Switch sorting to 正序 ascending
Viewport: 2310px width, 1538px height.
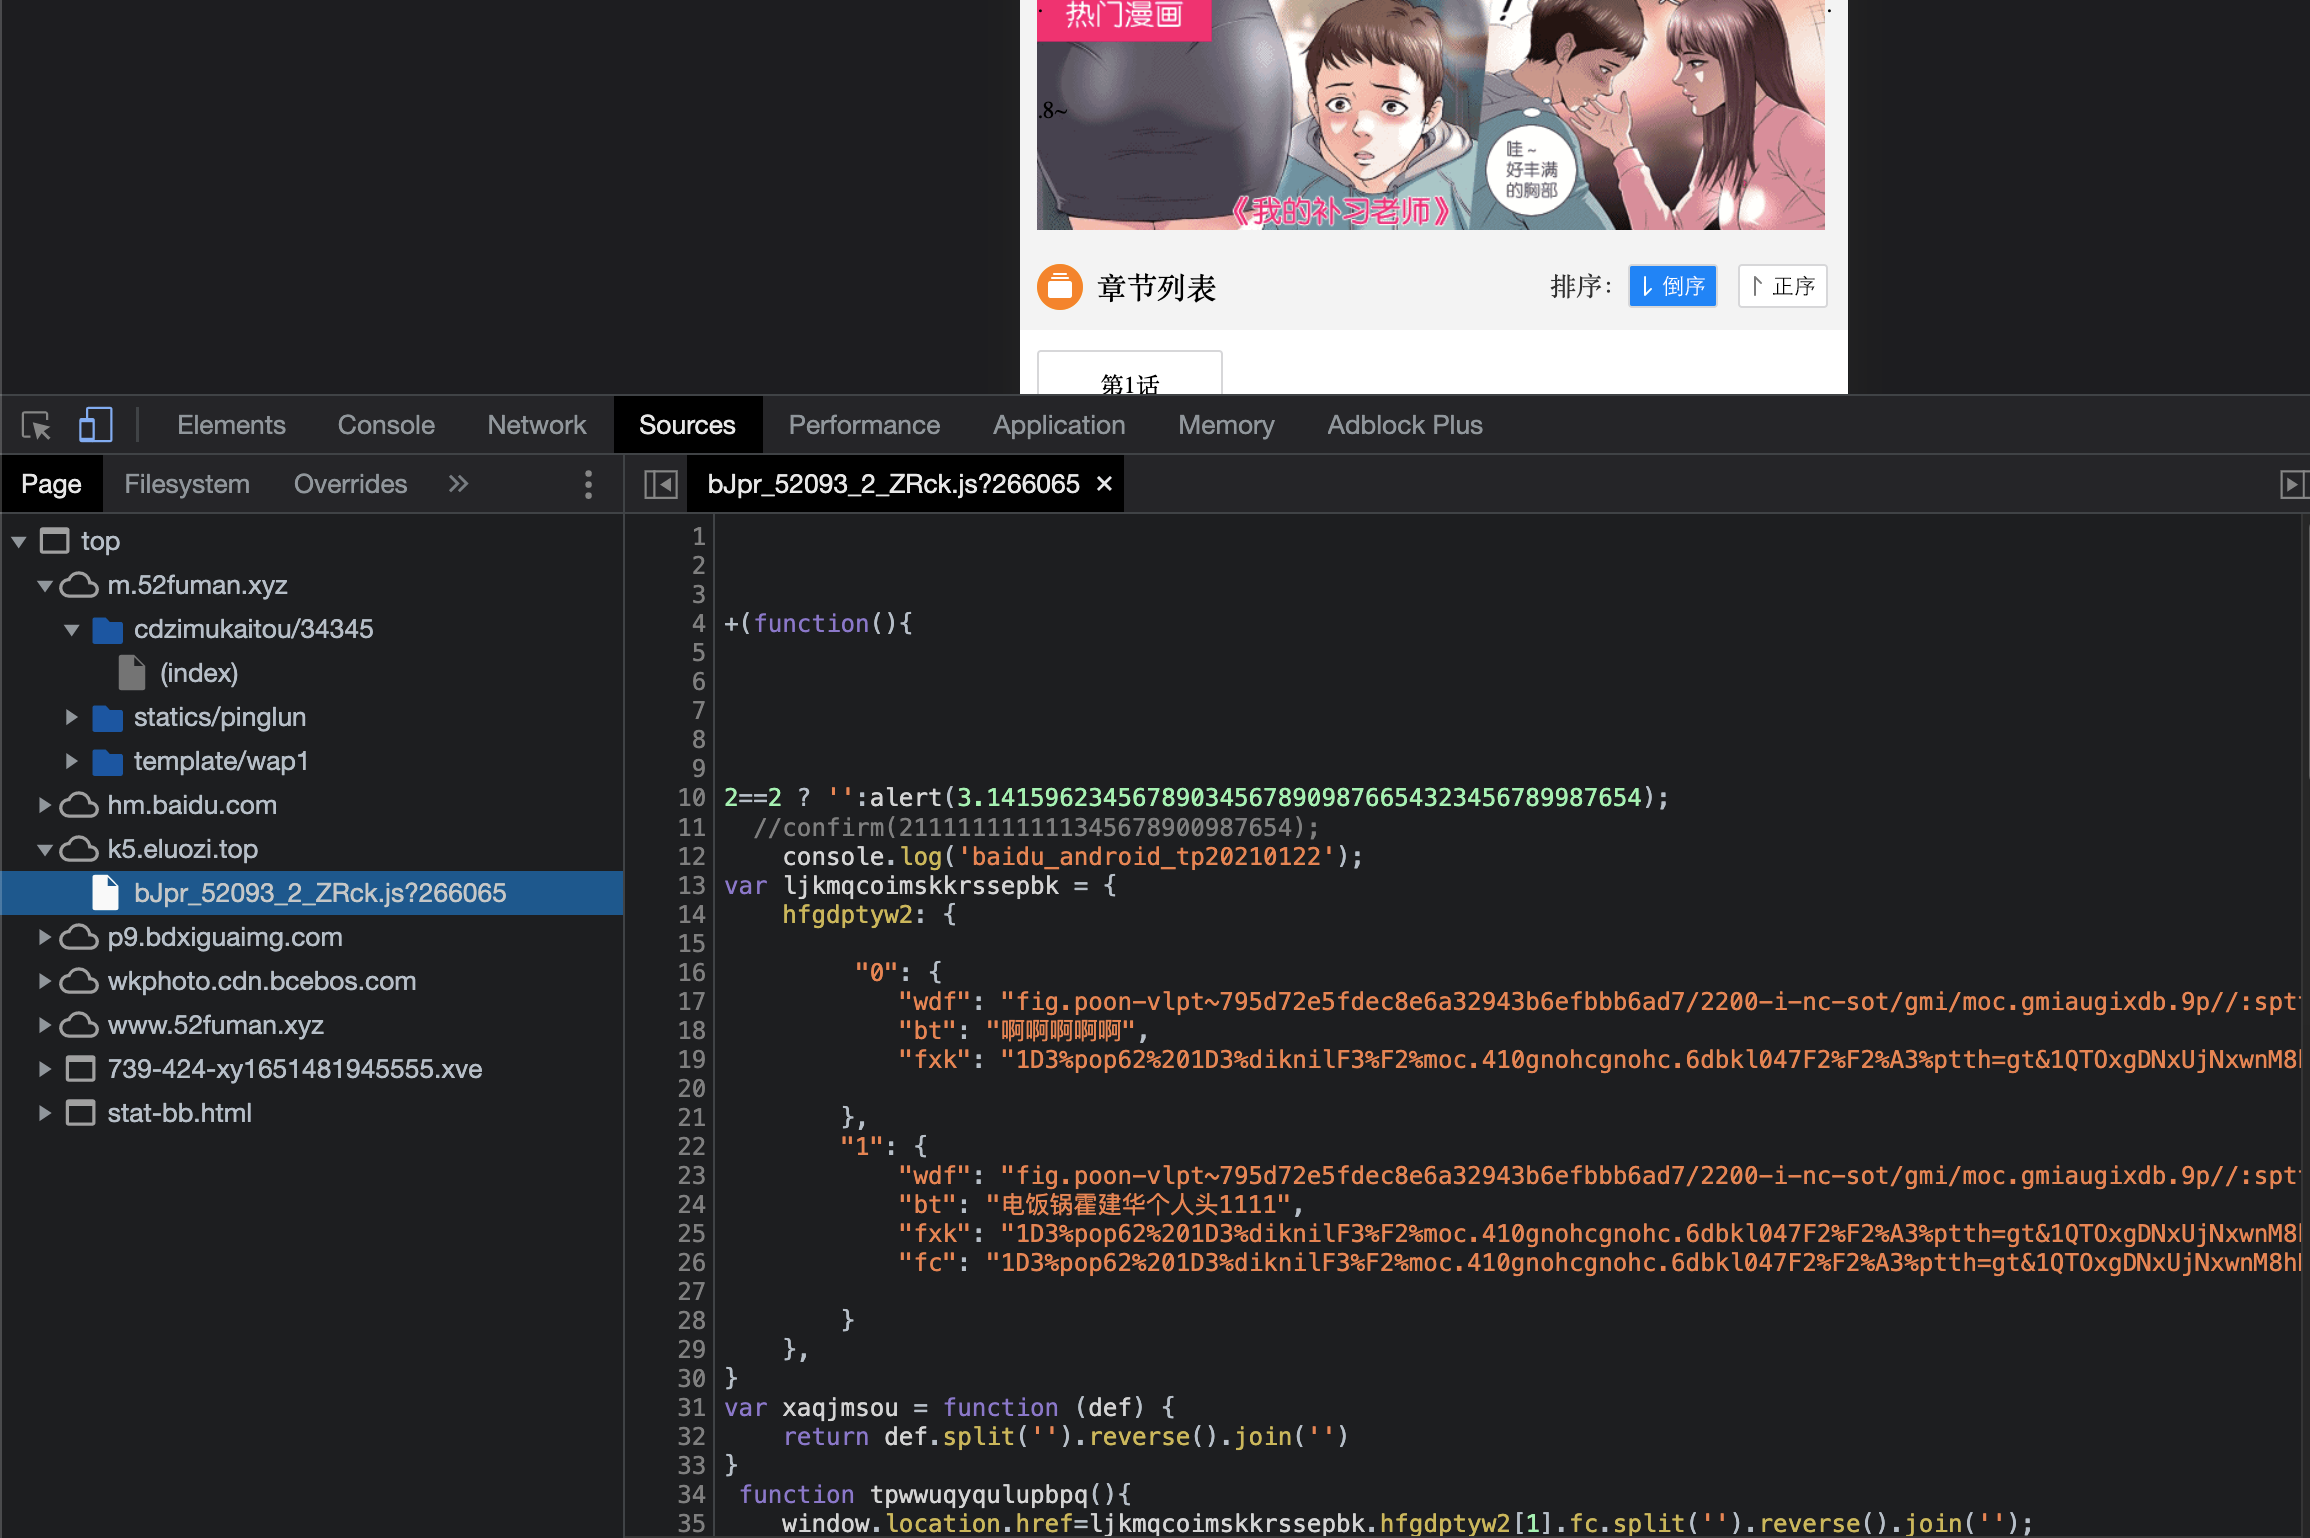(x=1781, y=286)
